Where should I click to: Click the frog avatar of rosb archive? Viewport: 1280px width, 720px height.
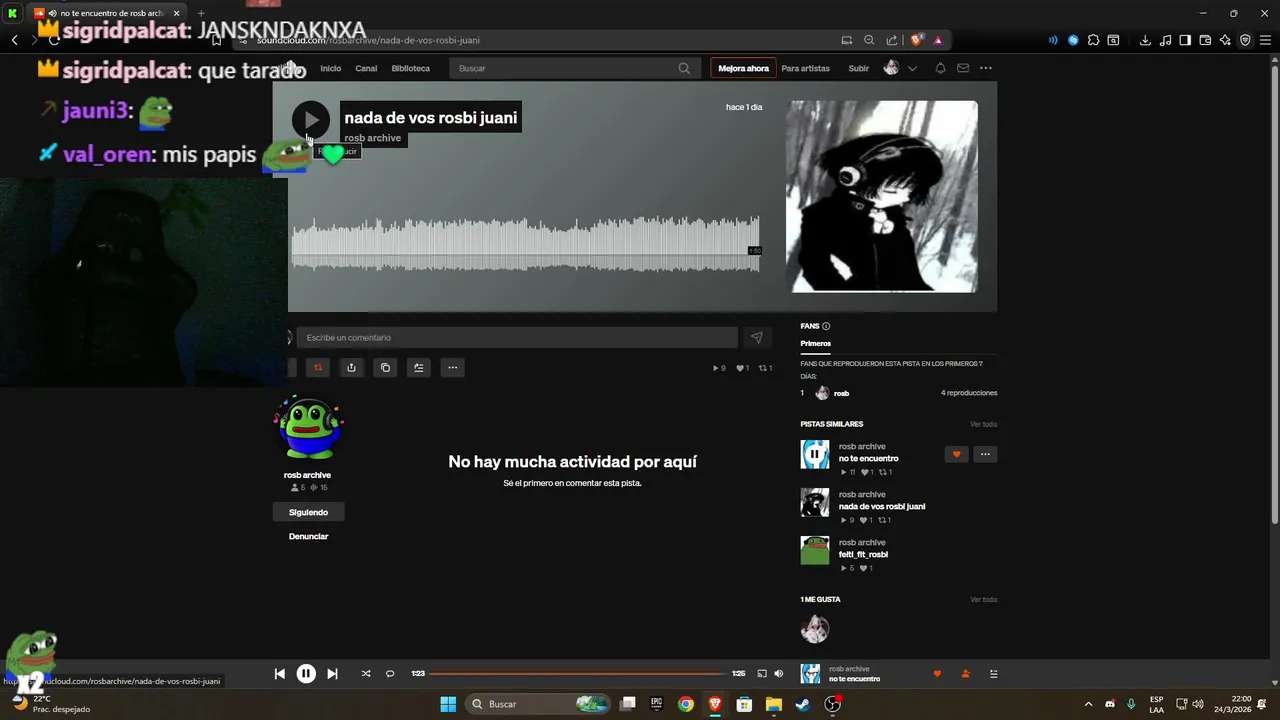tap(308, 427)
